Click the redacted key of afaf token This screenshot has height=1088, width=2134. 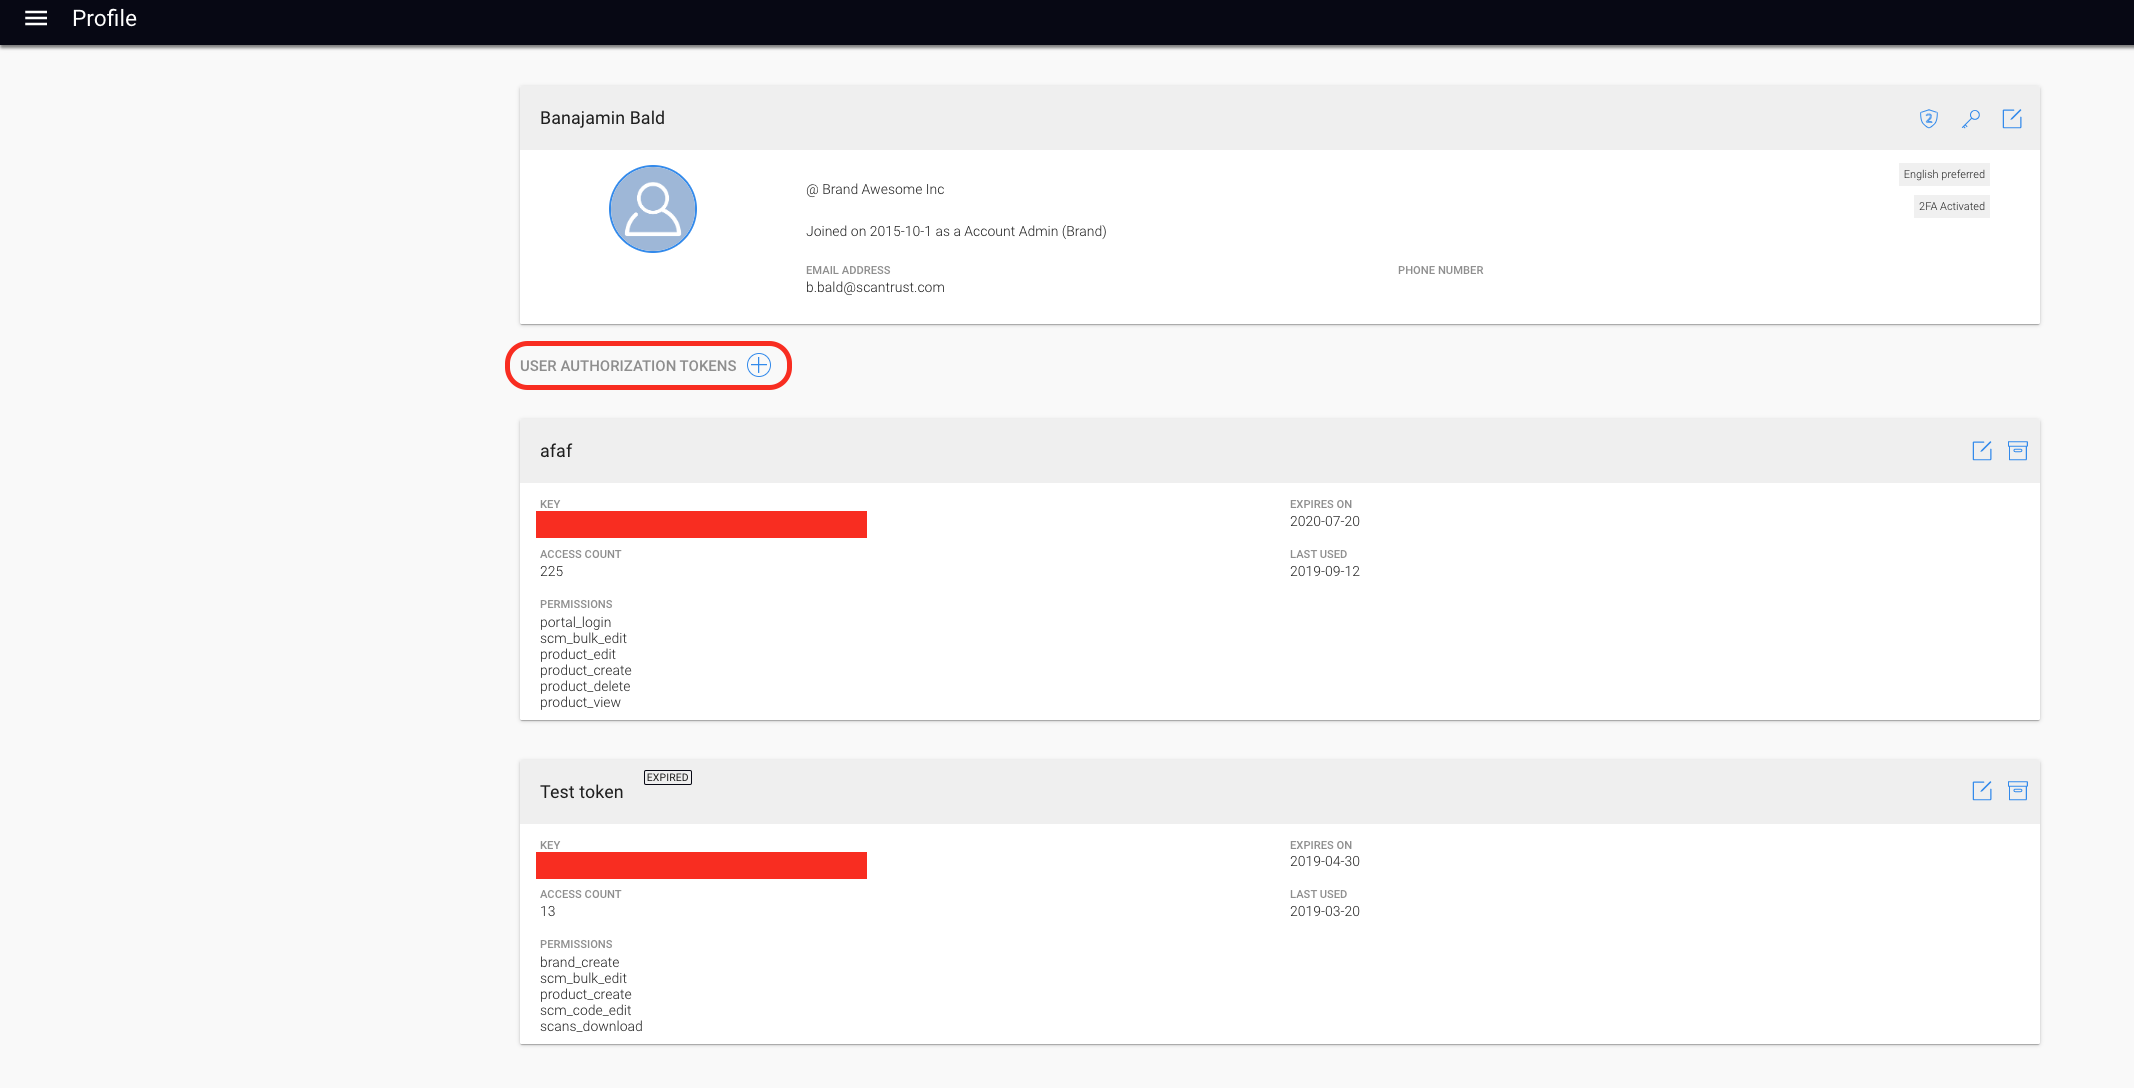(x=701, y=524)
